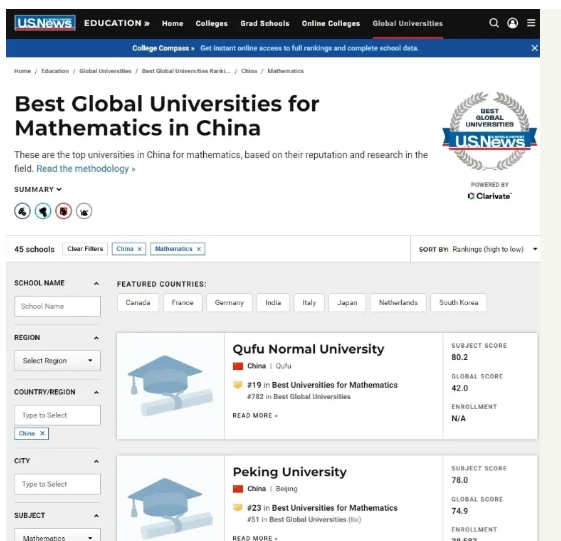
Task: Collapse the School Name filter section
Action: pyautogui.click(x=96, y=283)
